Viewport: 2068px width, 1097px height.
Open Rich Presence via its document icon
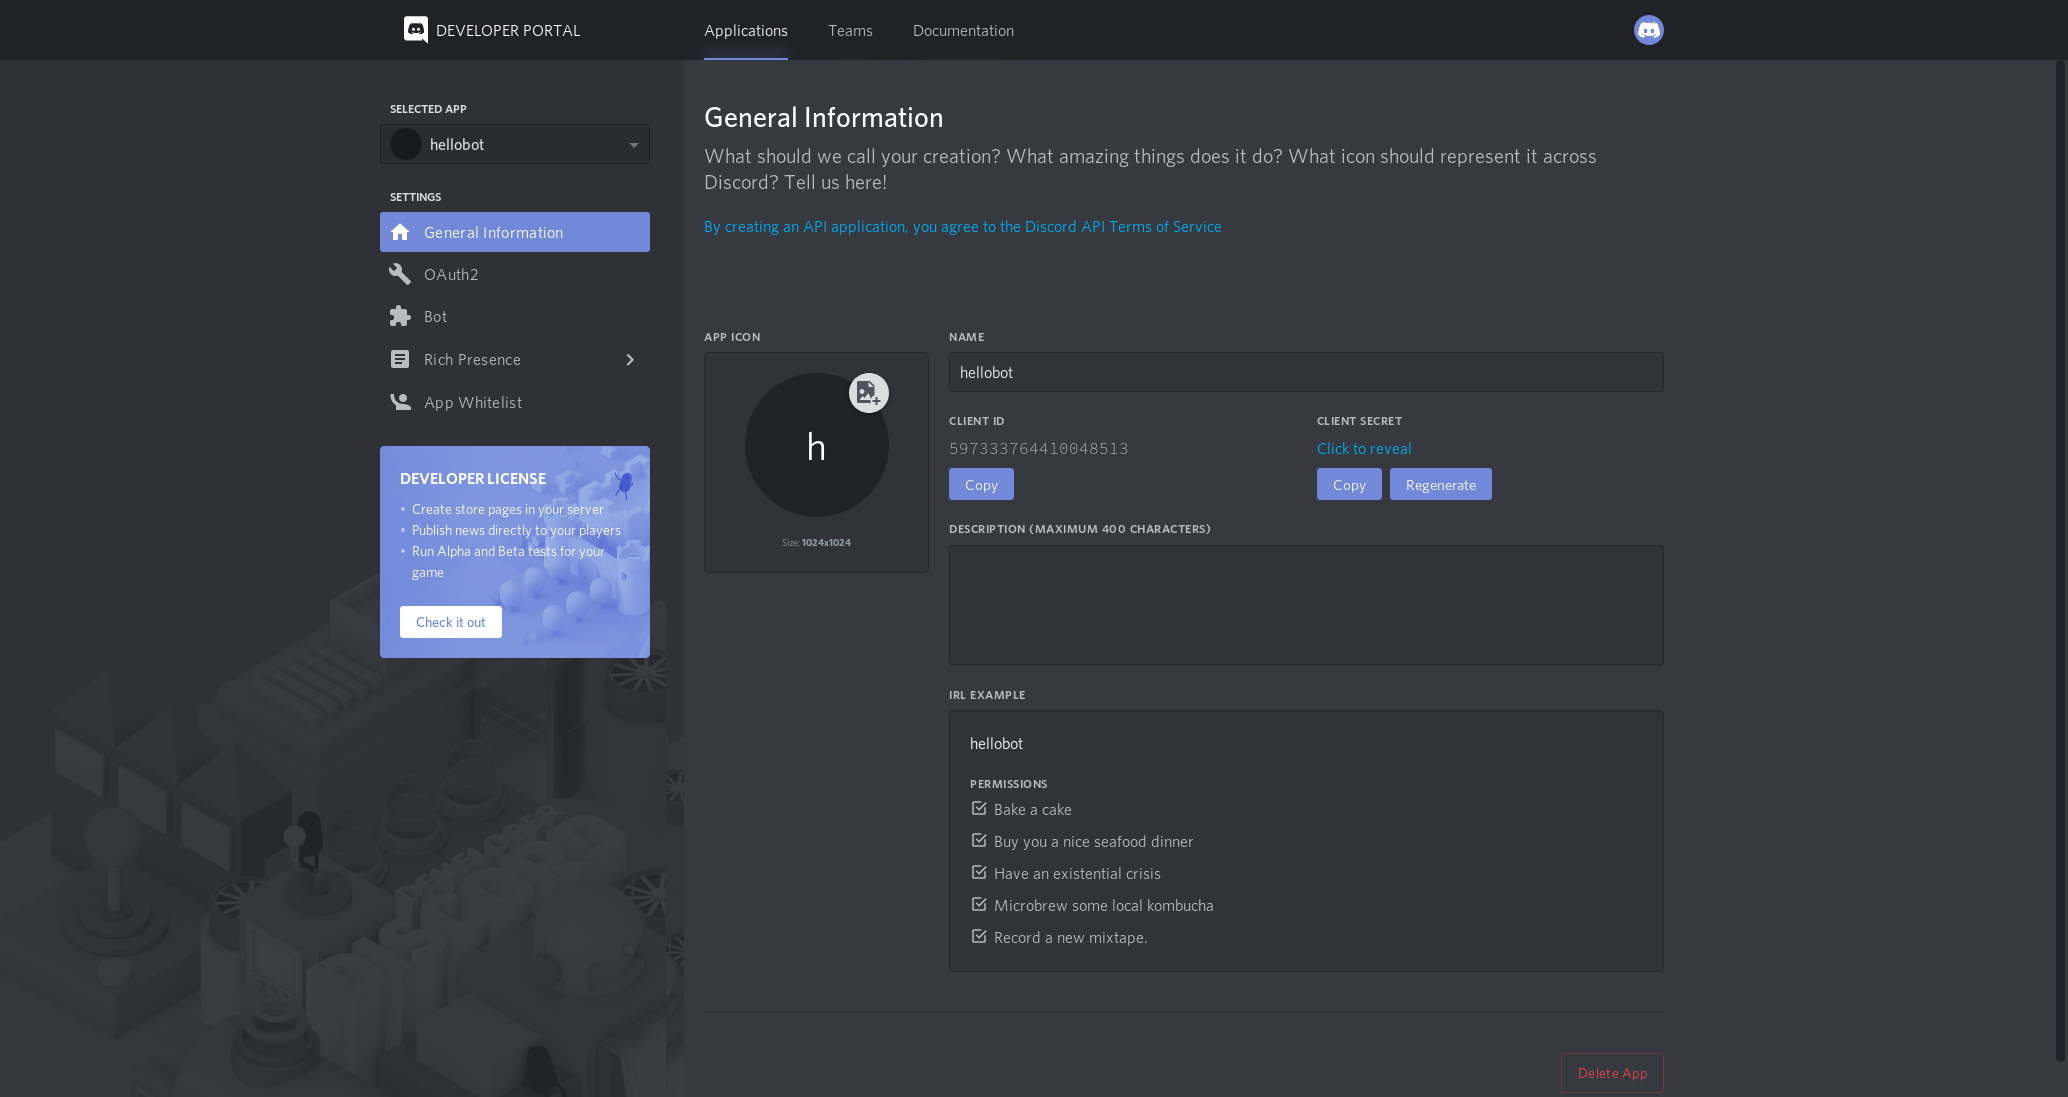coord(401,359)
